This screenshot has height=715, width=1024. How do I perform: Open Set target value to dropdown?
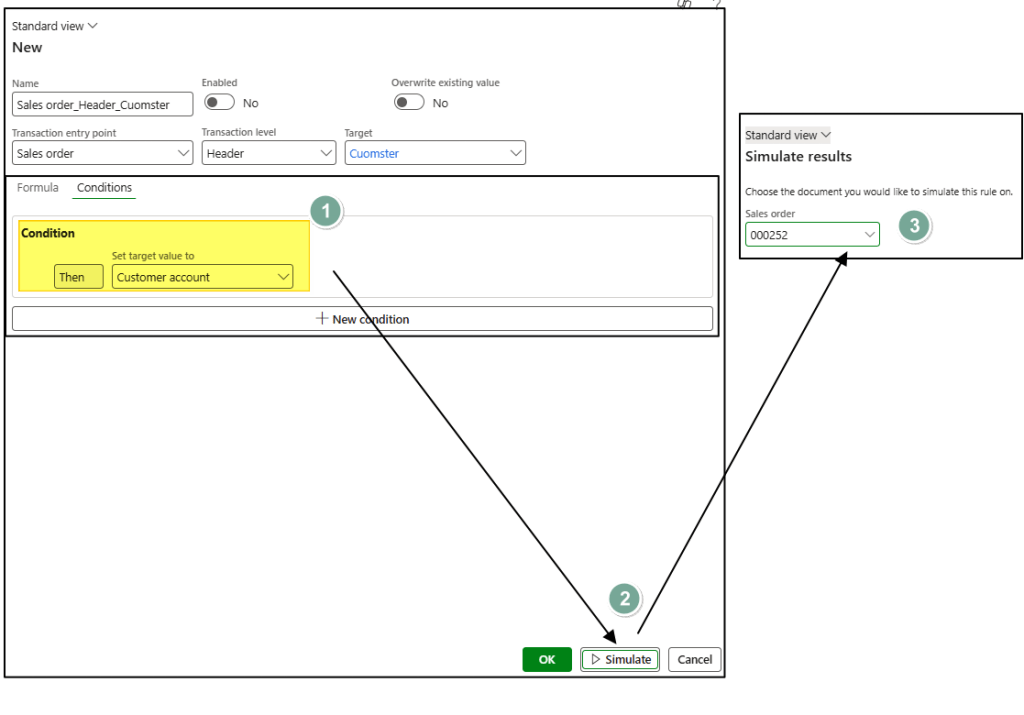coord(202,277)
